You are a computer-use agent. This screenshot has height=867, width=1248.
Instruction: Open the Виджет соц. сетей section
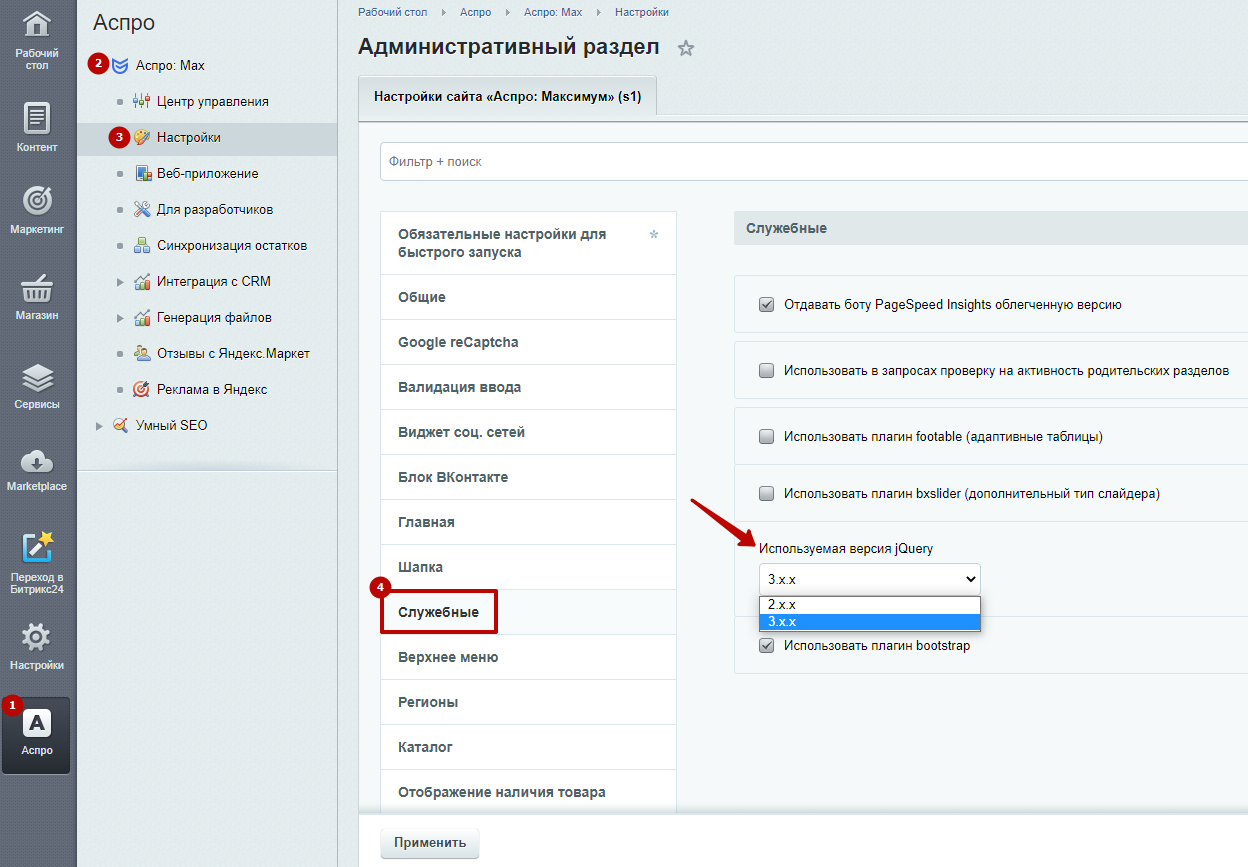tap(528, 432)
